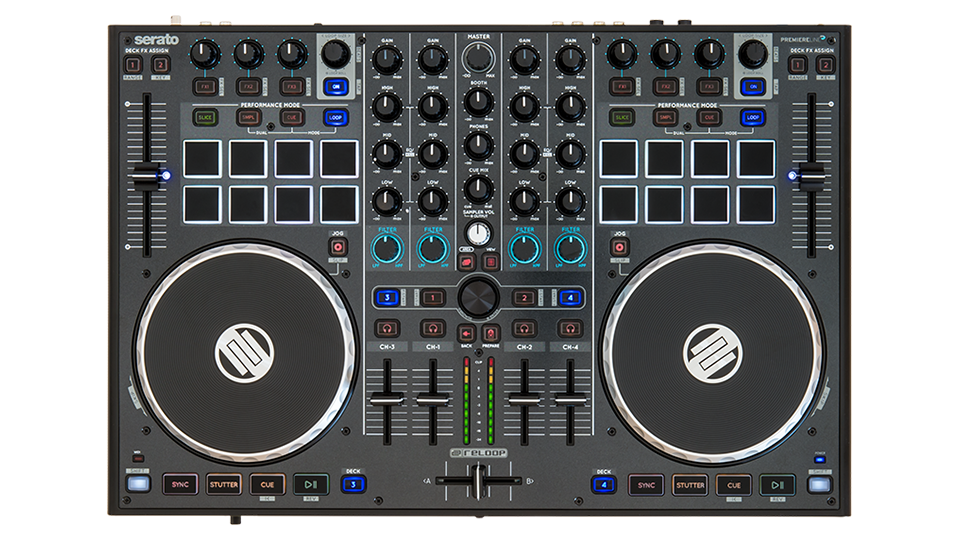The height and width of the screenshot is (540, 960).
Task: Hit the right deck CUE transport button
Action: point(733,485)
